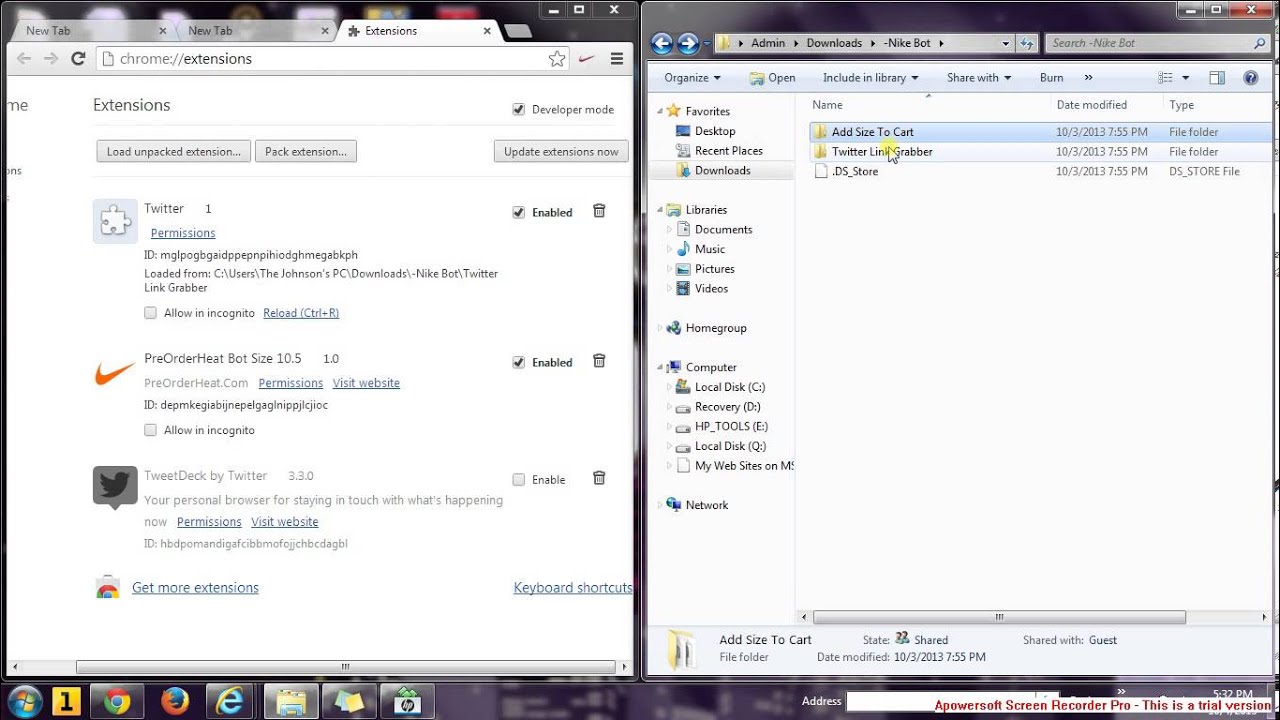Open the Chrome hamburger menu

coord(617,59)
